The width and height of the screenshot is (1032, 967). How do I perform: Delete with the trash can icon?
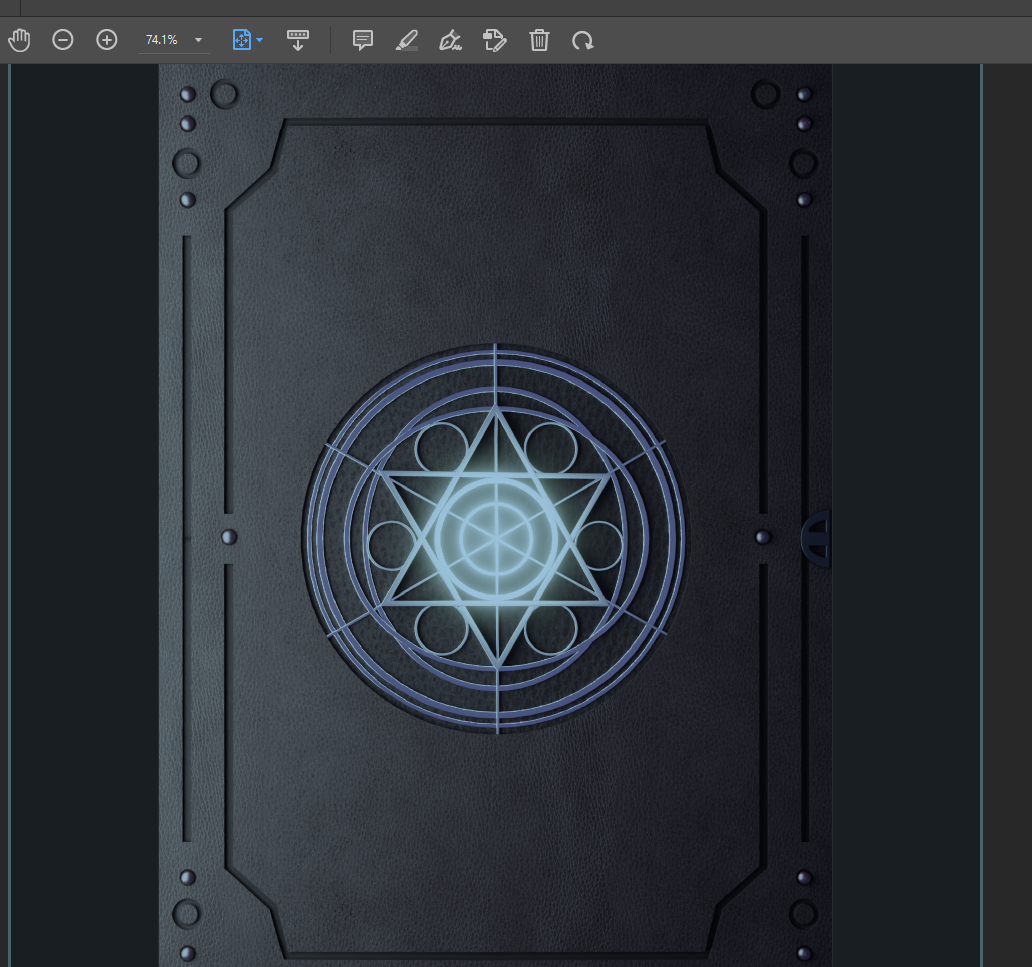(x=539, y=40)
